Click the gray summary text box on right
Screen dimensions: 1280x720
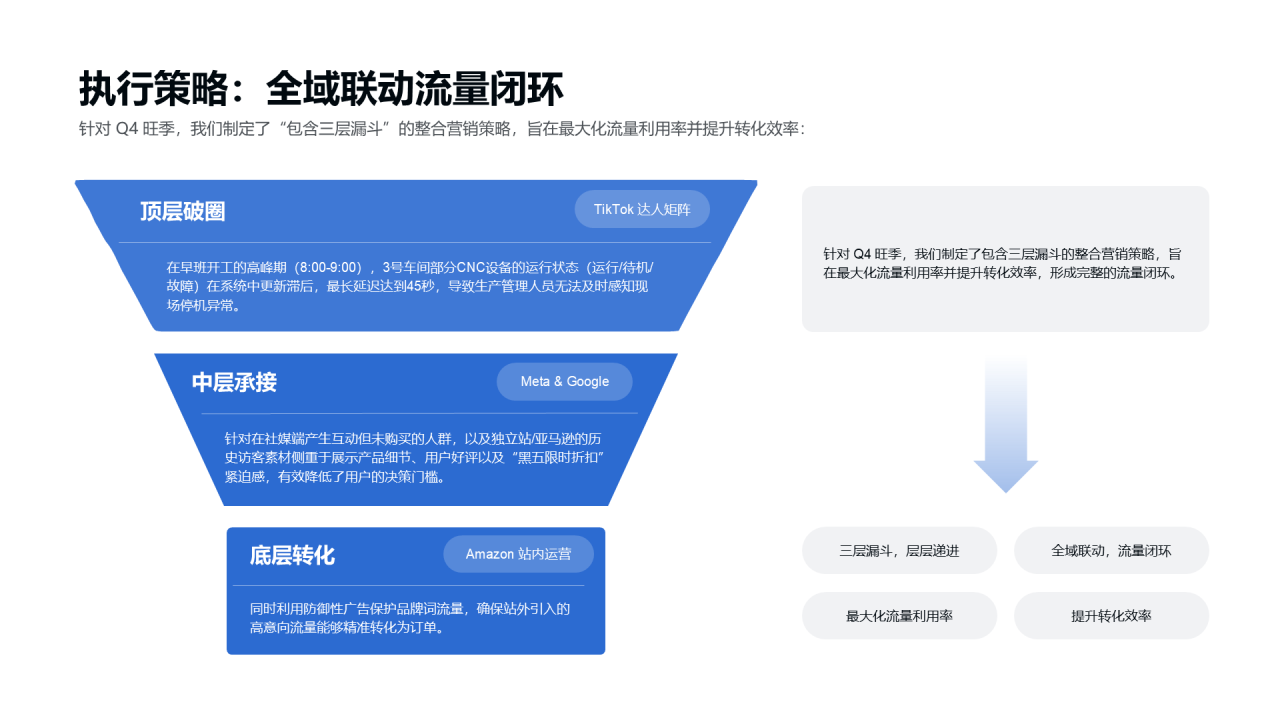pos(1005,257)
